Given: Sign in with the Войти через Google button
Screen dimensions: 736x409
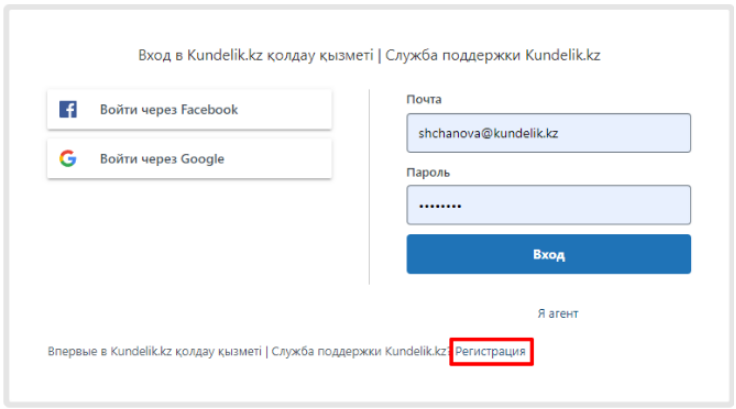Looking at the screenshot, I should tap(189, 159).
